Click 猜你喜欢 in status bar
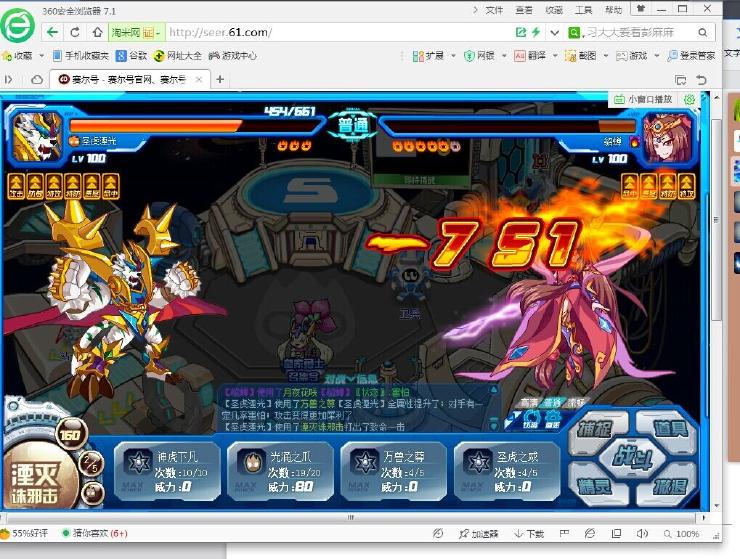Screen dimensions: 740x559 (x=95, y=534)
